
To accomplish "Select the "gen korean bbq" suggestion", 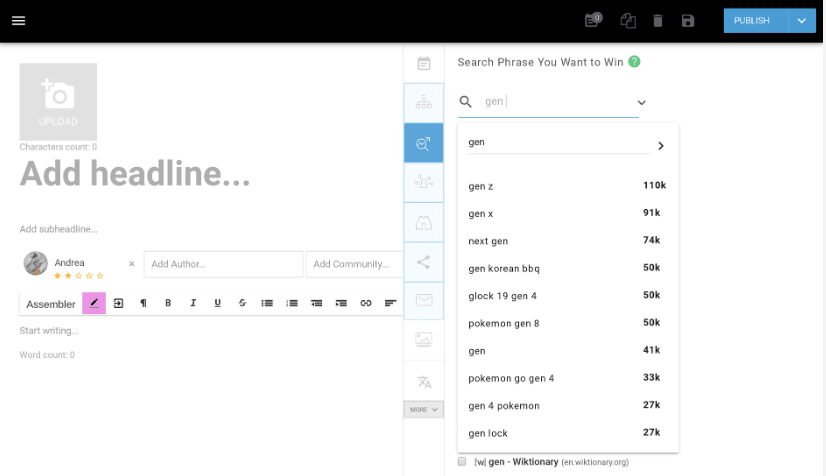I will pyautogui.click(x=504, y=268).
